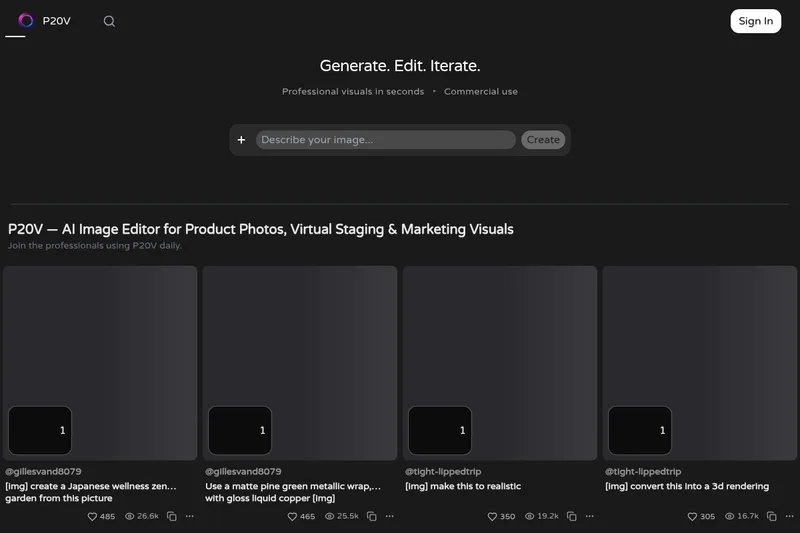The height and width of the screenshot is (533, 800).
Task: Open @gillesvand8079 profile on zen garden card
Action: click(43, 472)
